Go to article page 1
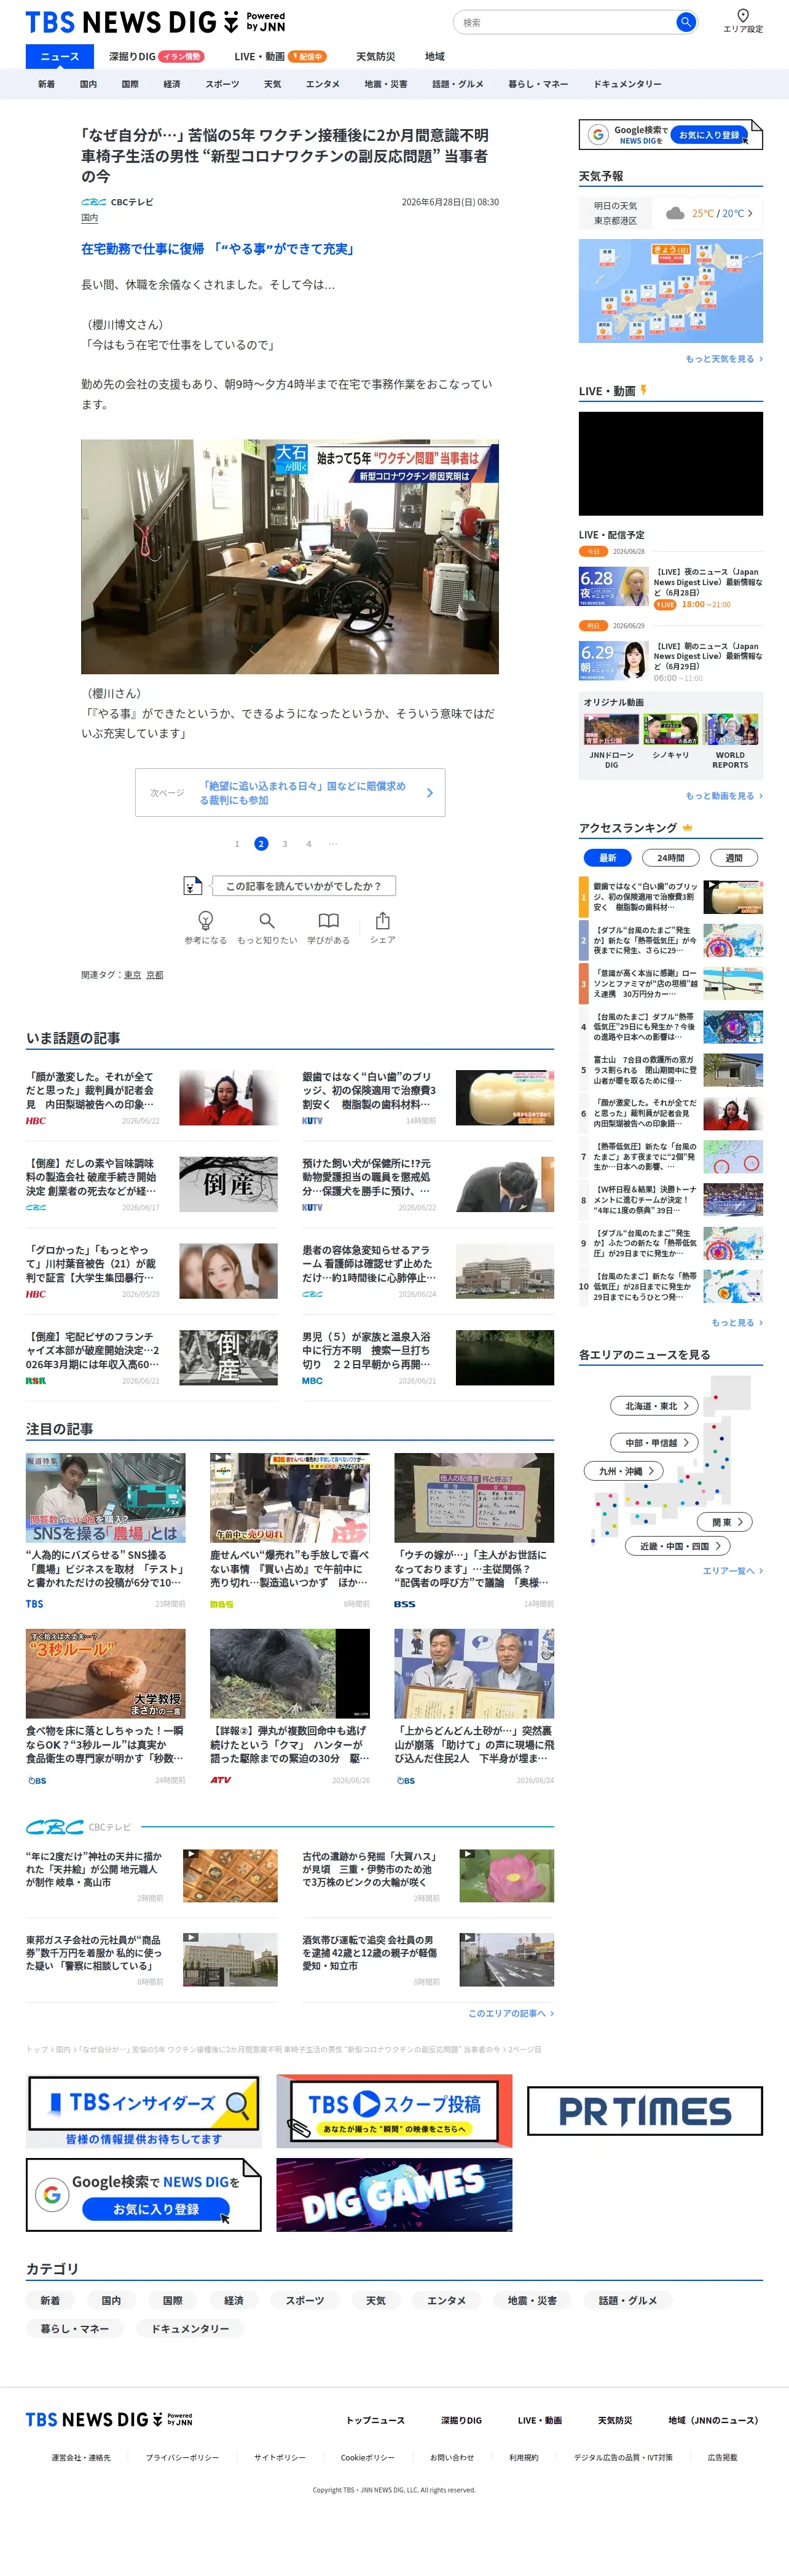 pyautogui.click(x=237, y=844)
